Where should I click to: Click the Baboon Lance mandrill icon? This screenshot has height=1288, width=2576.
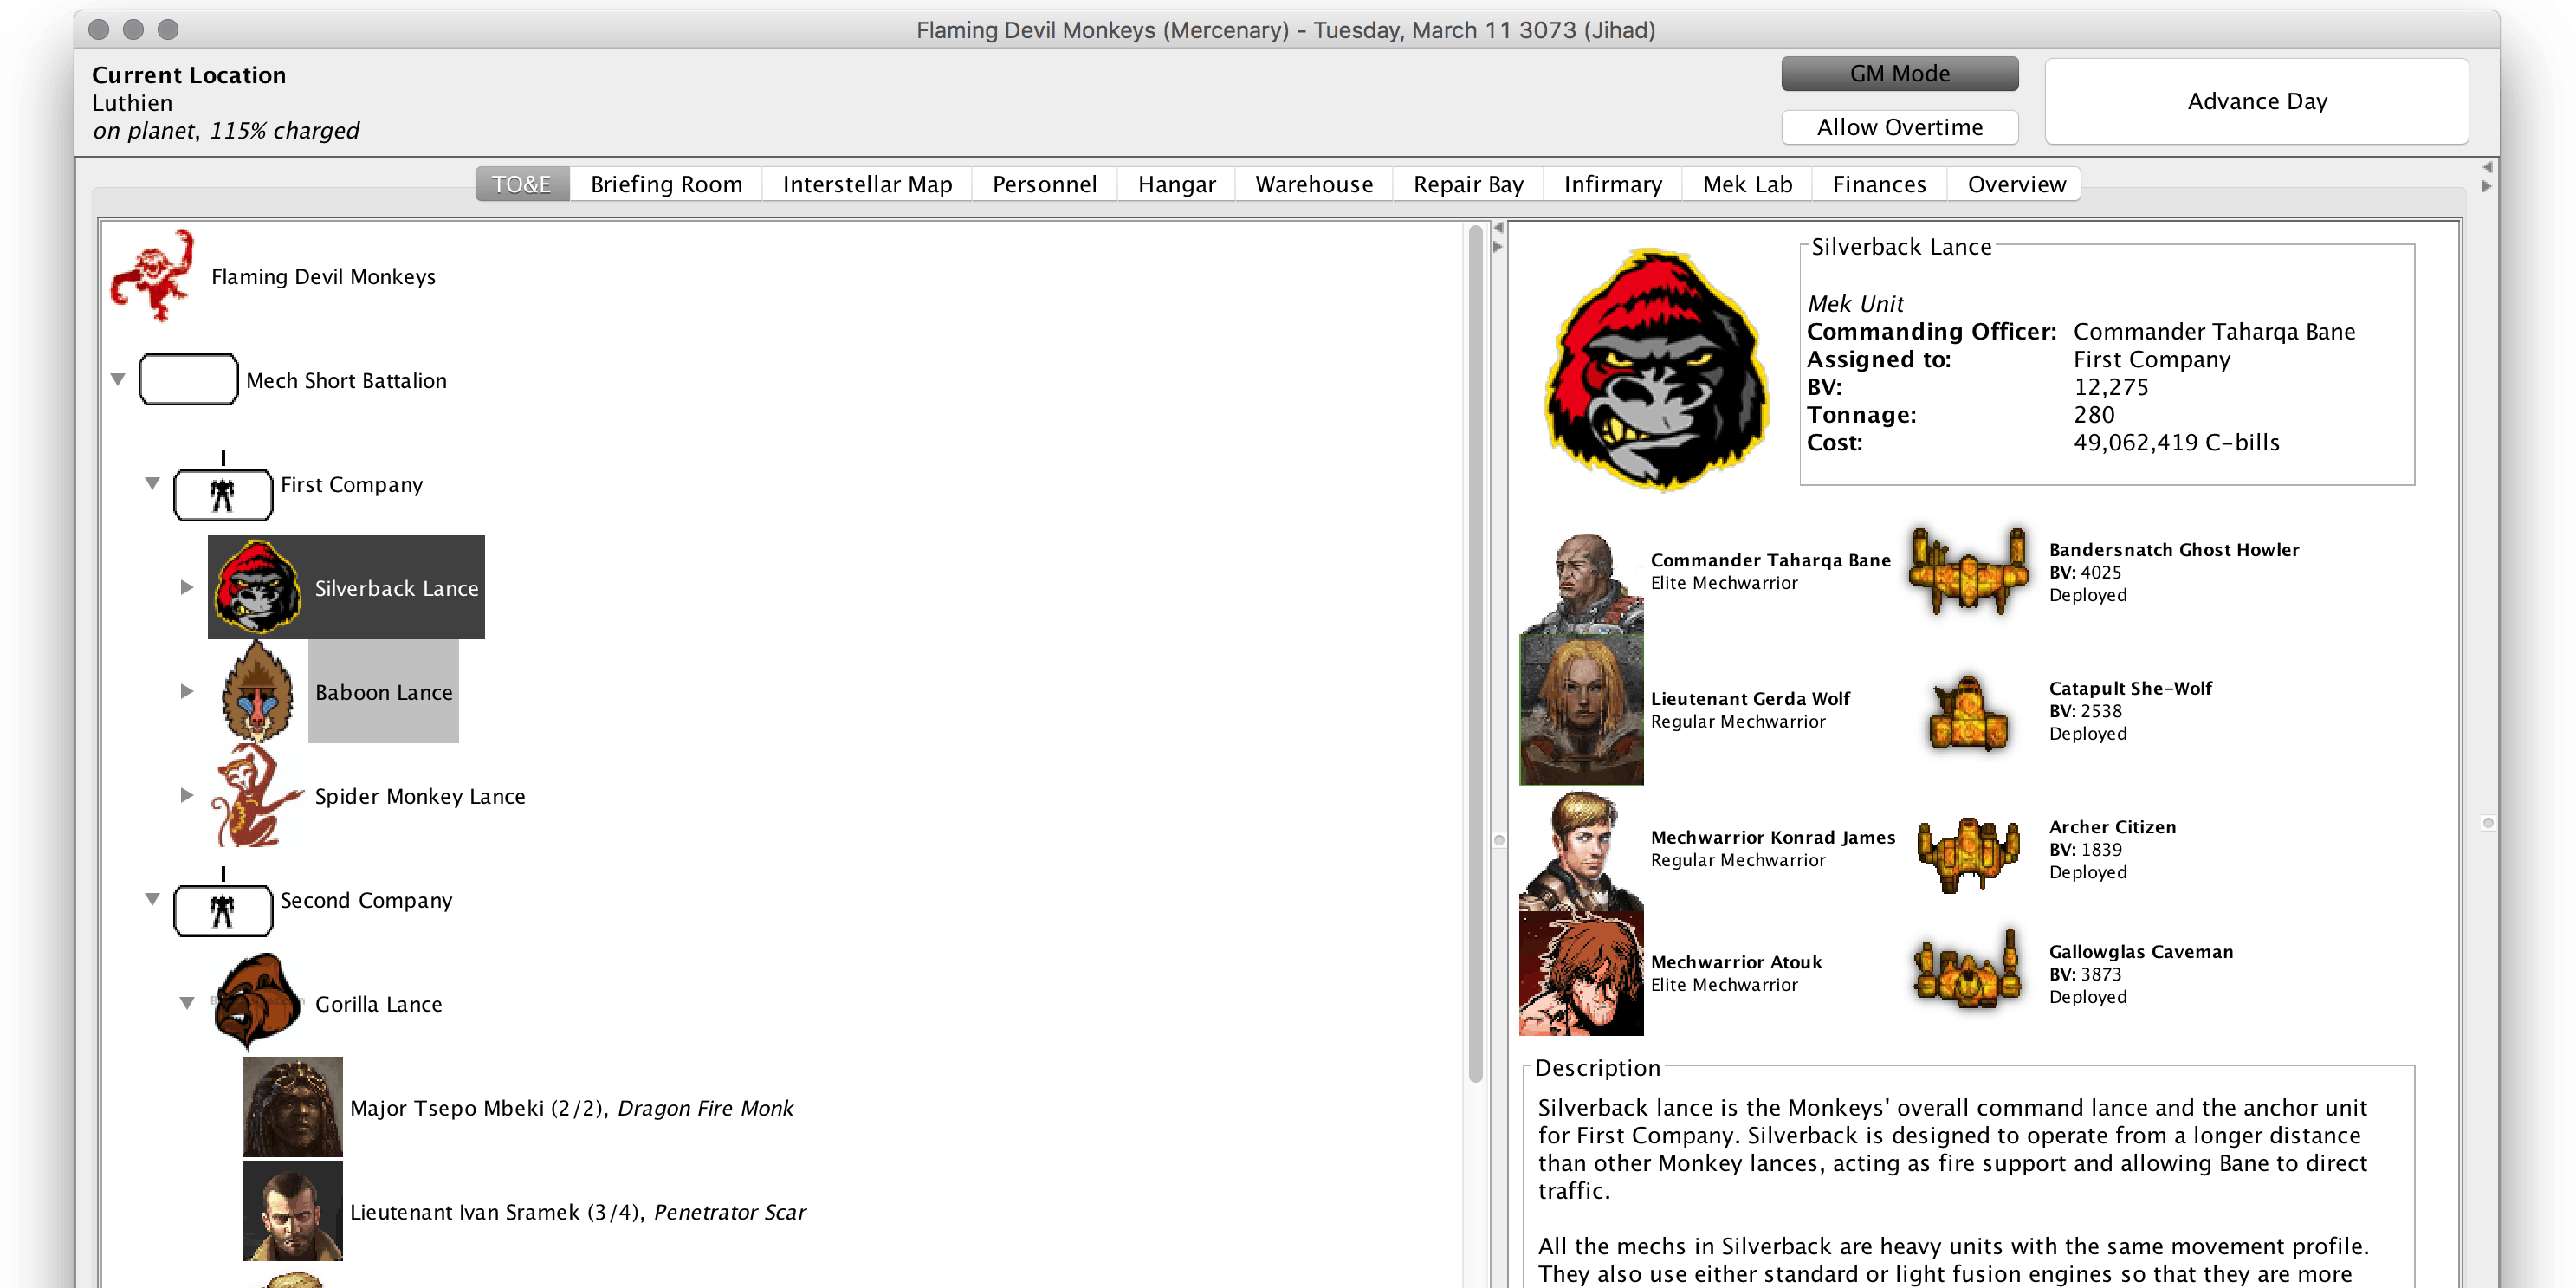pyautogui.click(x=258, y=692)
